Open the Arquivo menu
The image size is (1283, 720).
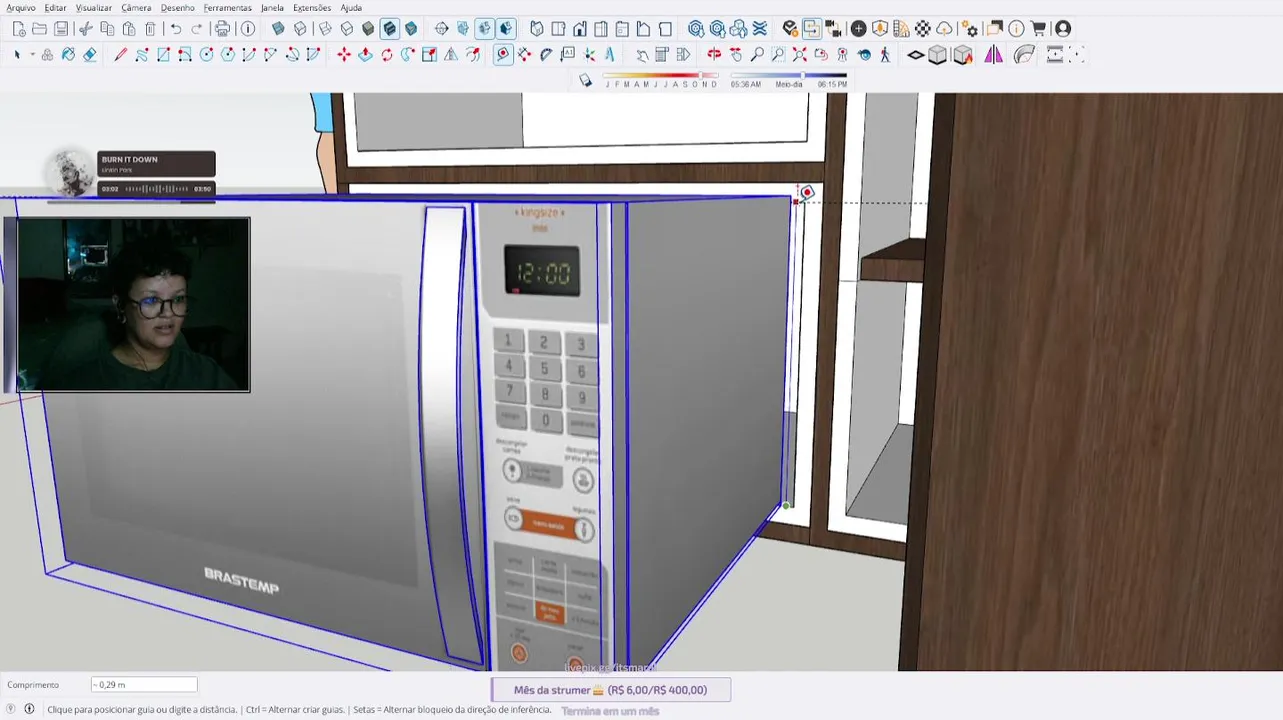pyautogui.click(x=20, y=7)
